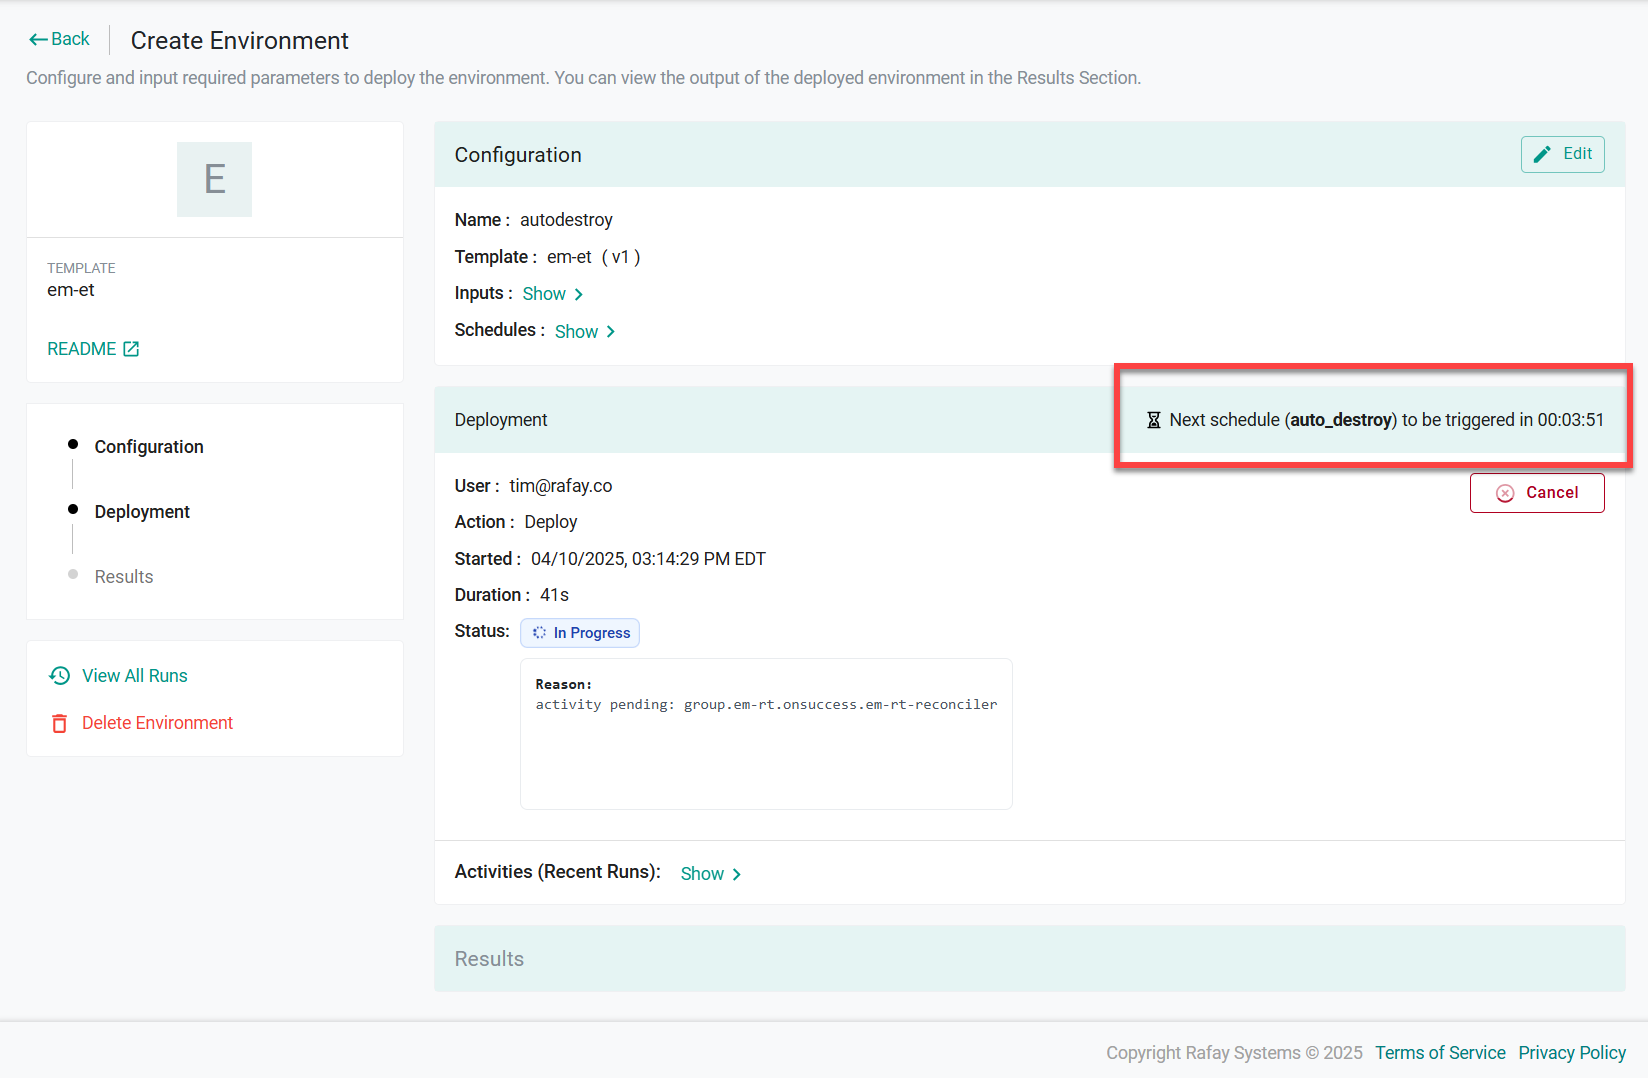Click the pencil icon in the Edit button
The image size is (1648, 1078).
pos(1542,154)
